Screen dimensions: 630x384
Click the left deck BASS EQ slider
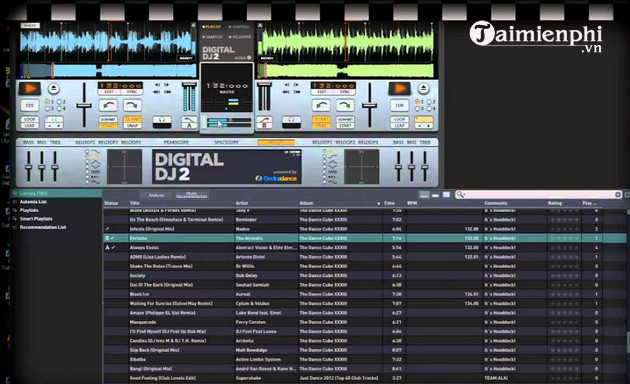coord(29,166)
